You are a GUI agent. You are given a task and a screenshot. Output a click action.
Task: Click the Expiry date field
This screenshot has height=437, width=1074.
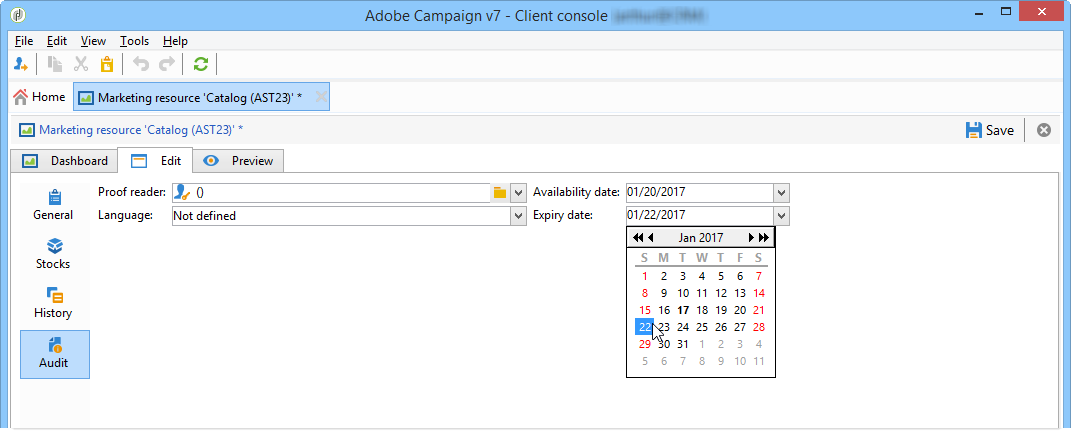pyautogui.click(x=699, y=216)
